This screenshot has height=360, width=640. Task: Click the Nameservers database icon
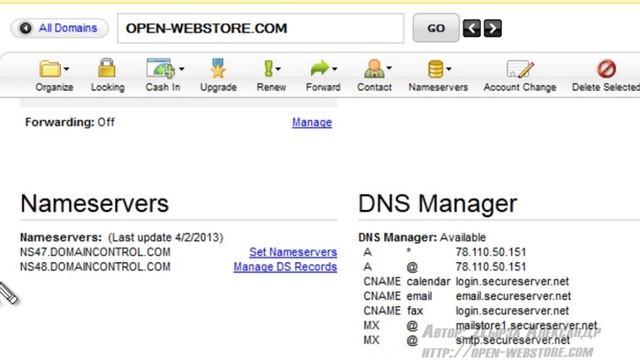(436, 69)
